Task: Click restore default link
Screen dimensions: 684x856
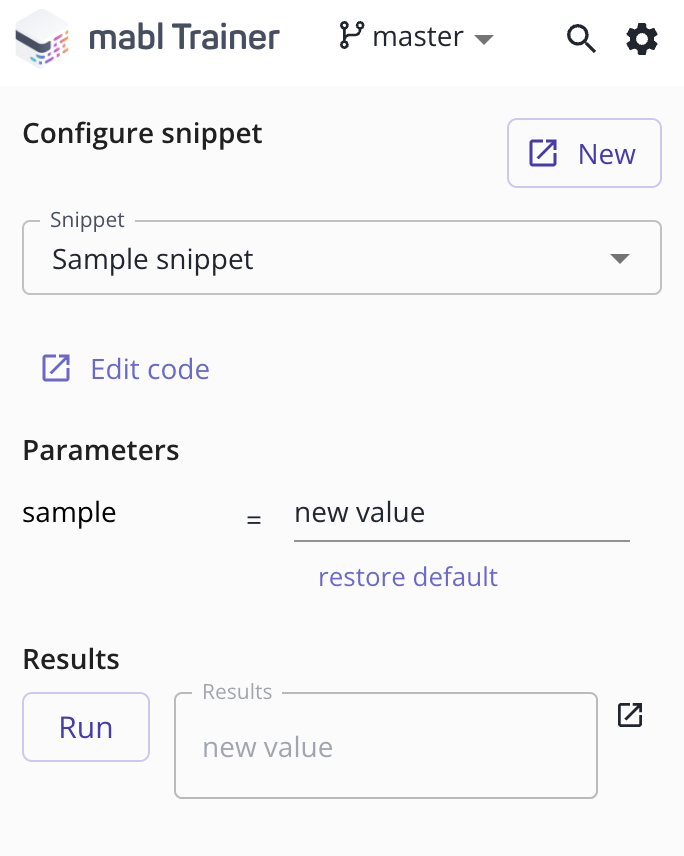Action: coord(408,576)
